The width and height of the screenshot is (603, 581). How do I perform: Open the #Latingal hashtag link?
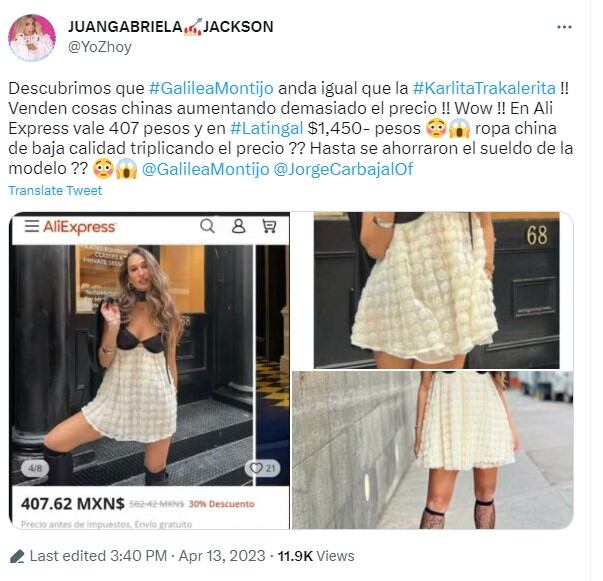point(267,128)
